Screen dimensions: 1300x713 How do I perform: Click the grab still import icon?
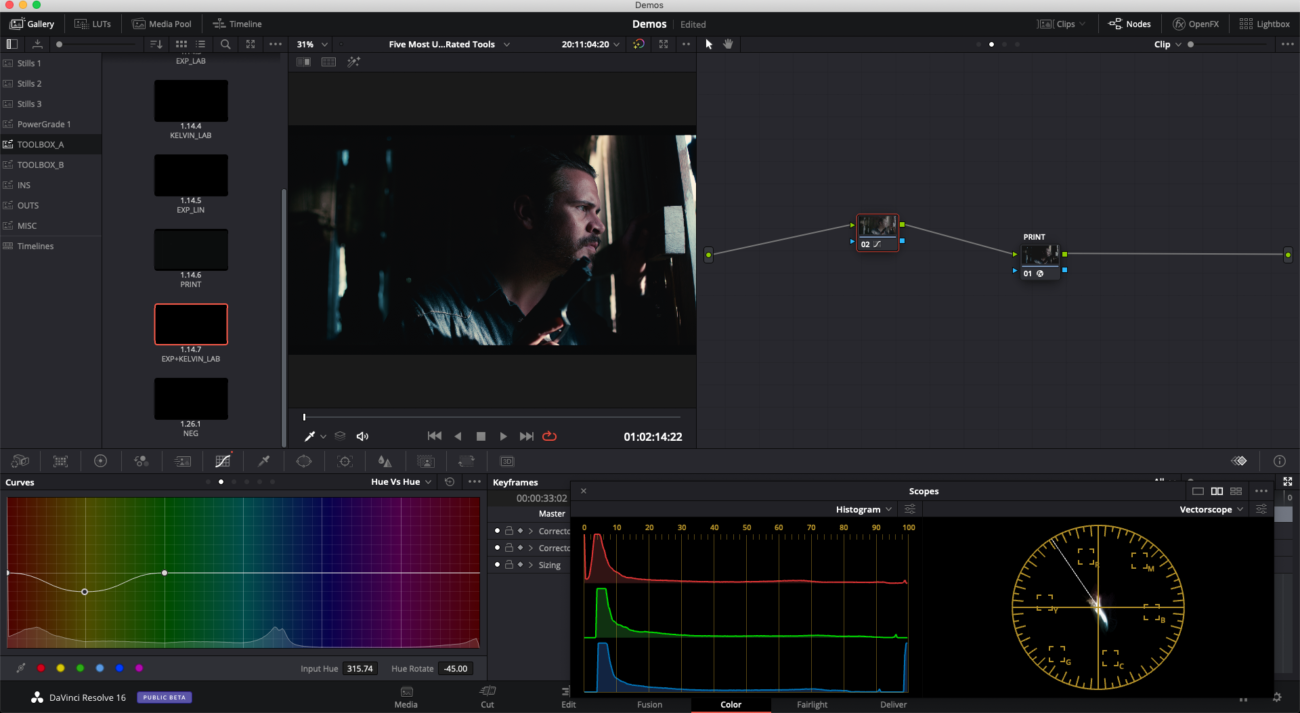[37, 44]
